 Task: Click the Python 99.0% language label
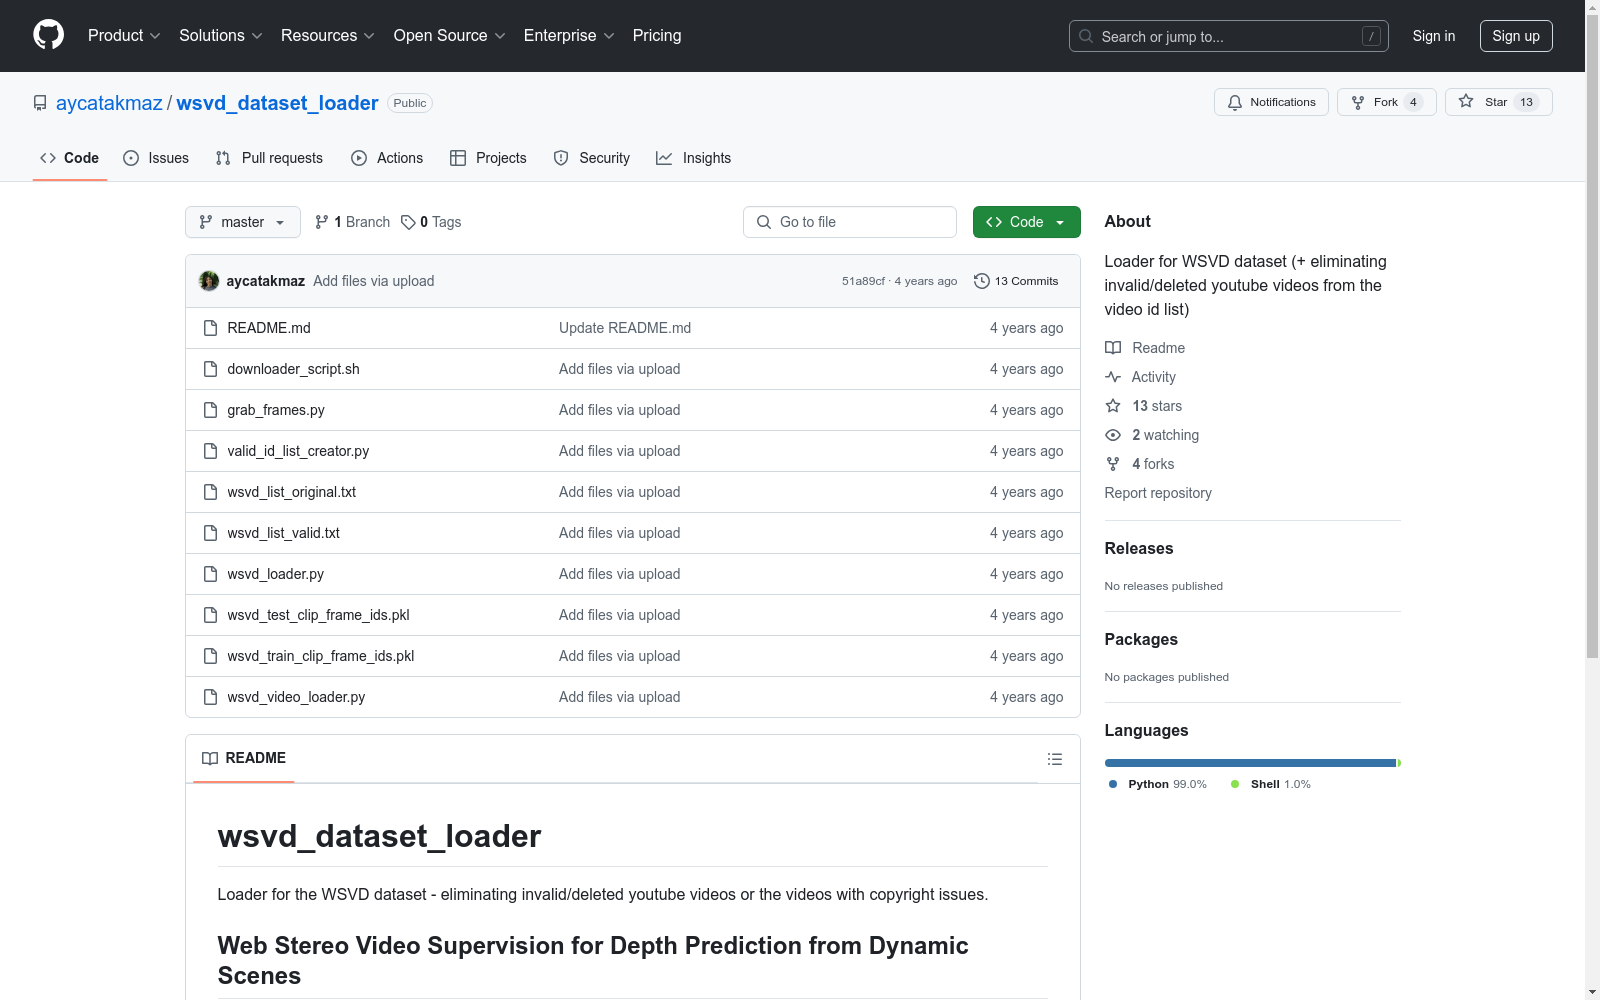(1158, 784)
